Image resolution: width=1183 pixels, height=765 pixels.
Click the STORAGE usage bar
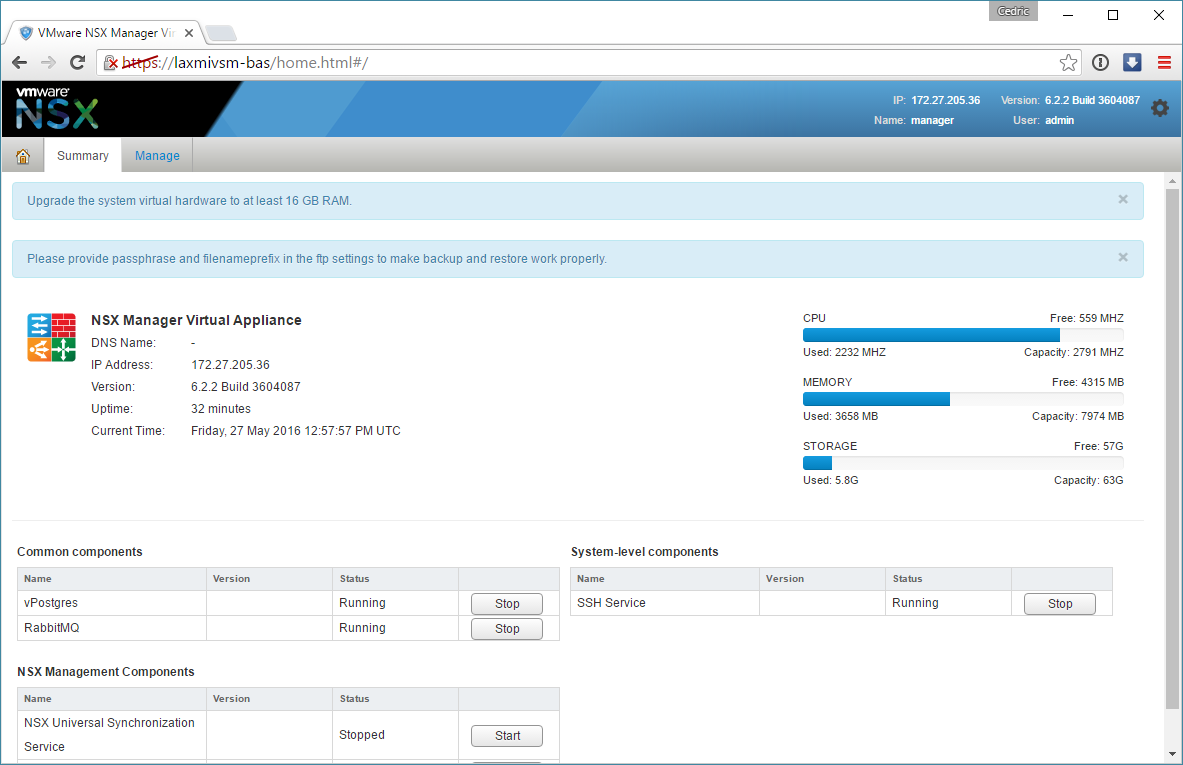click(963, 463)
